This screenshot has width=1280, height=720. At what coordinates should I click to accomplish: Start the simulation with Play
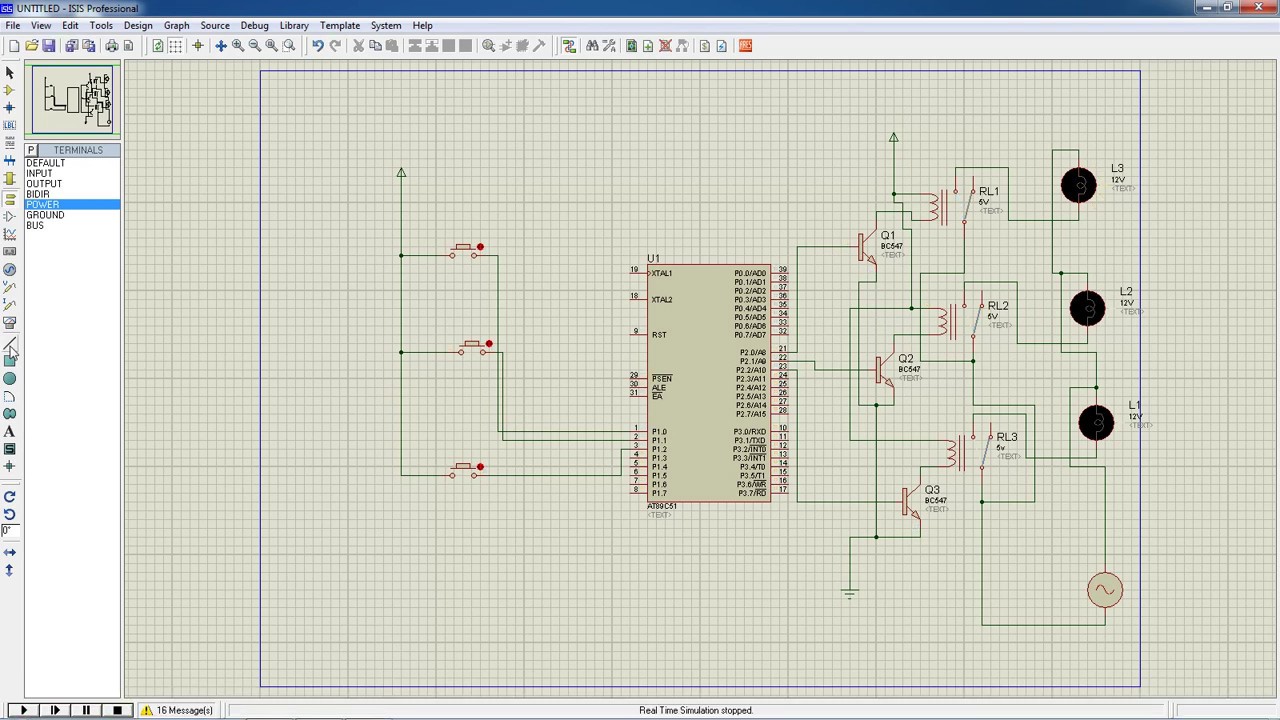point(23,710)
